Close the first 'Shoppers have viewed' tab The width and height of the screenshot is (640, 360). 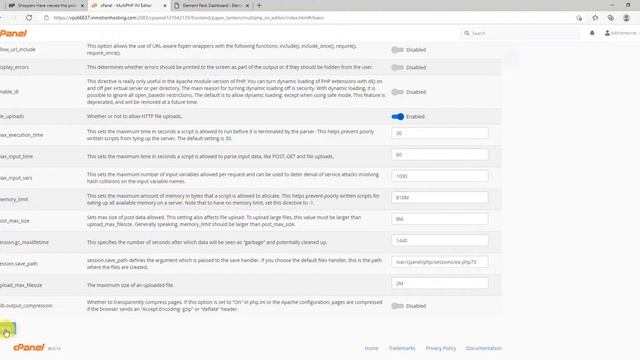pyautogui.click(x=82, y=6)
